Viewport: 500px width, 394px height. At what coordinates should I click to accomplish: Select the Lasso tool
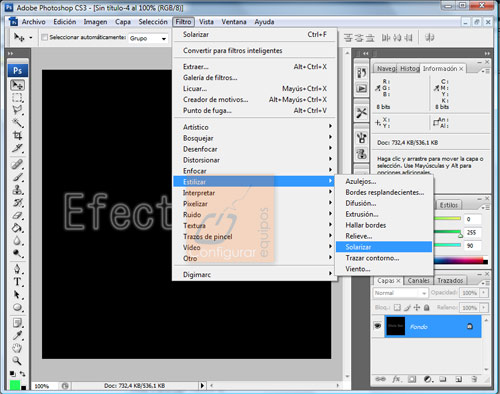(17, 110)
